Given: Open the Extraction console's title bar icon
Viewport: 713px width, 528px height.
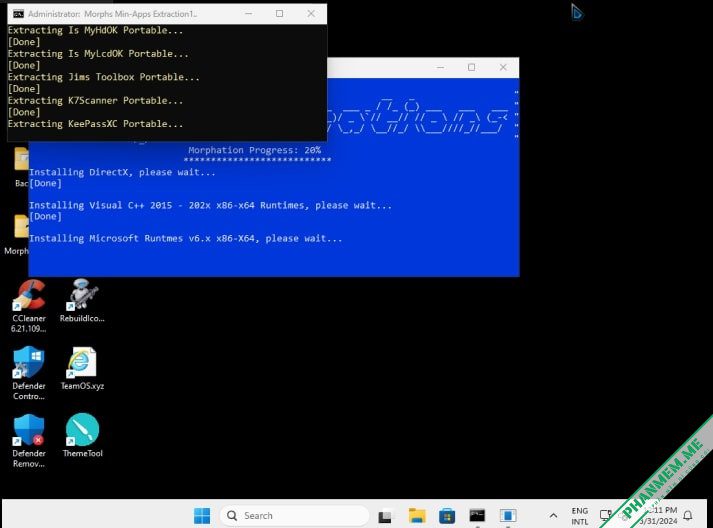Looking at the screenshot, I should (18, 14).
